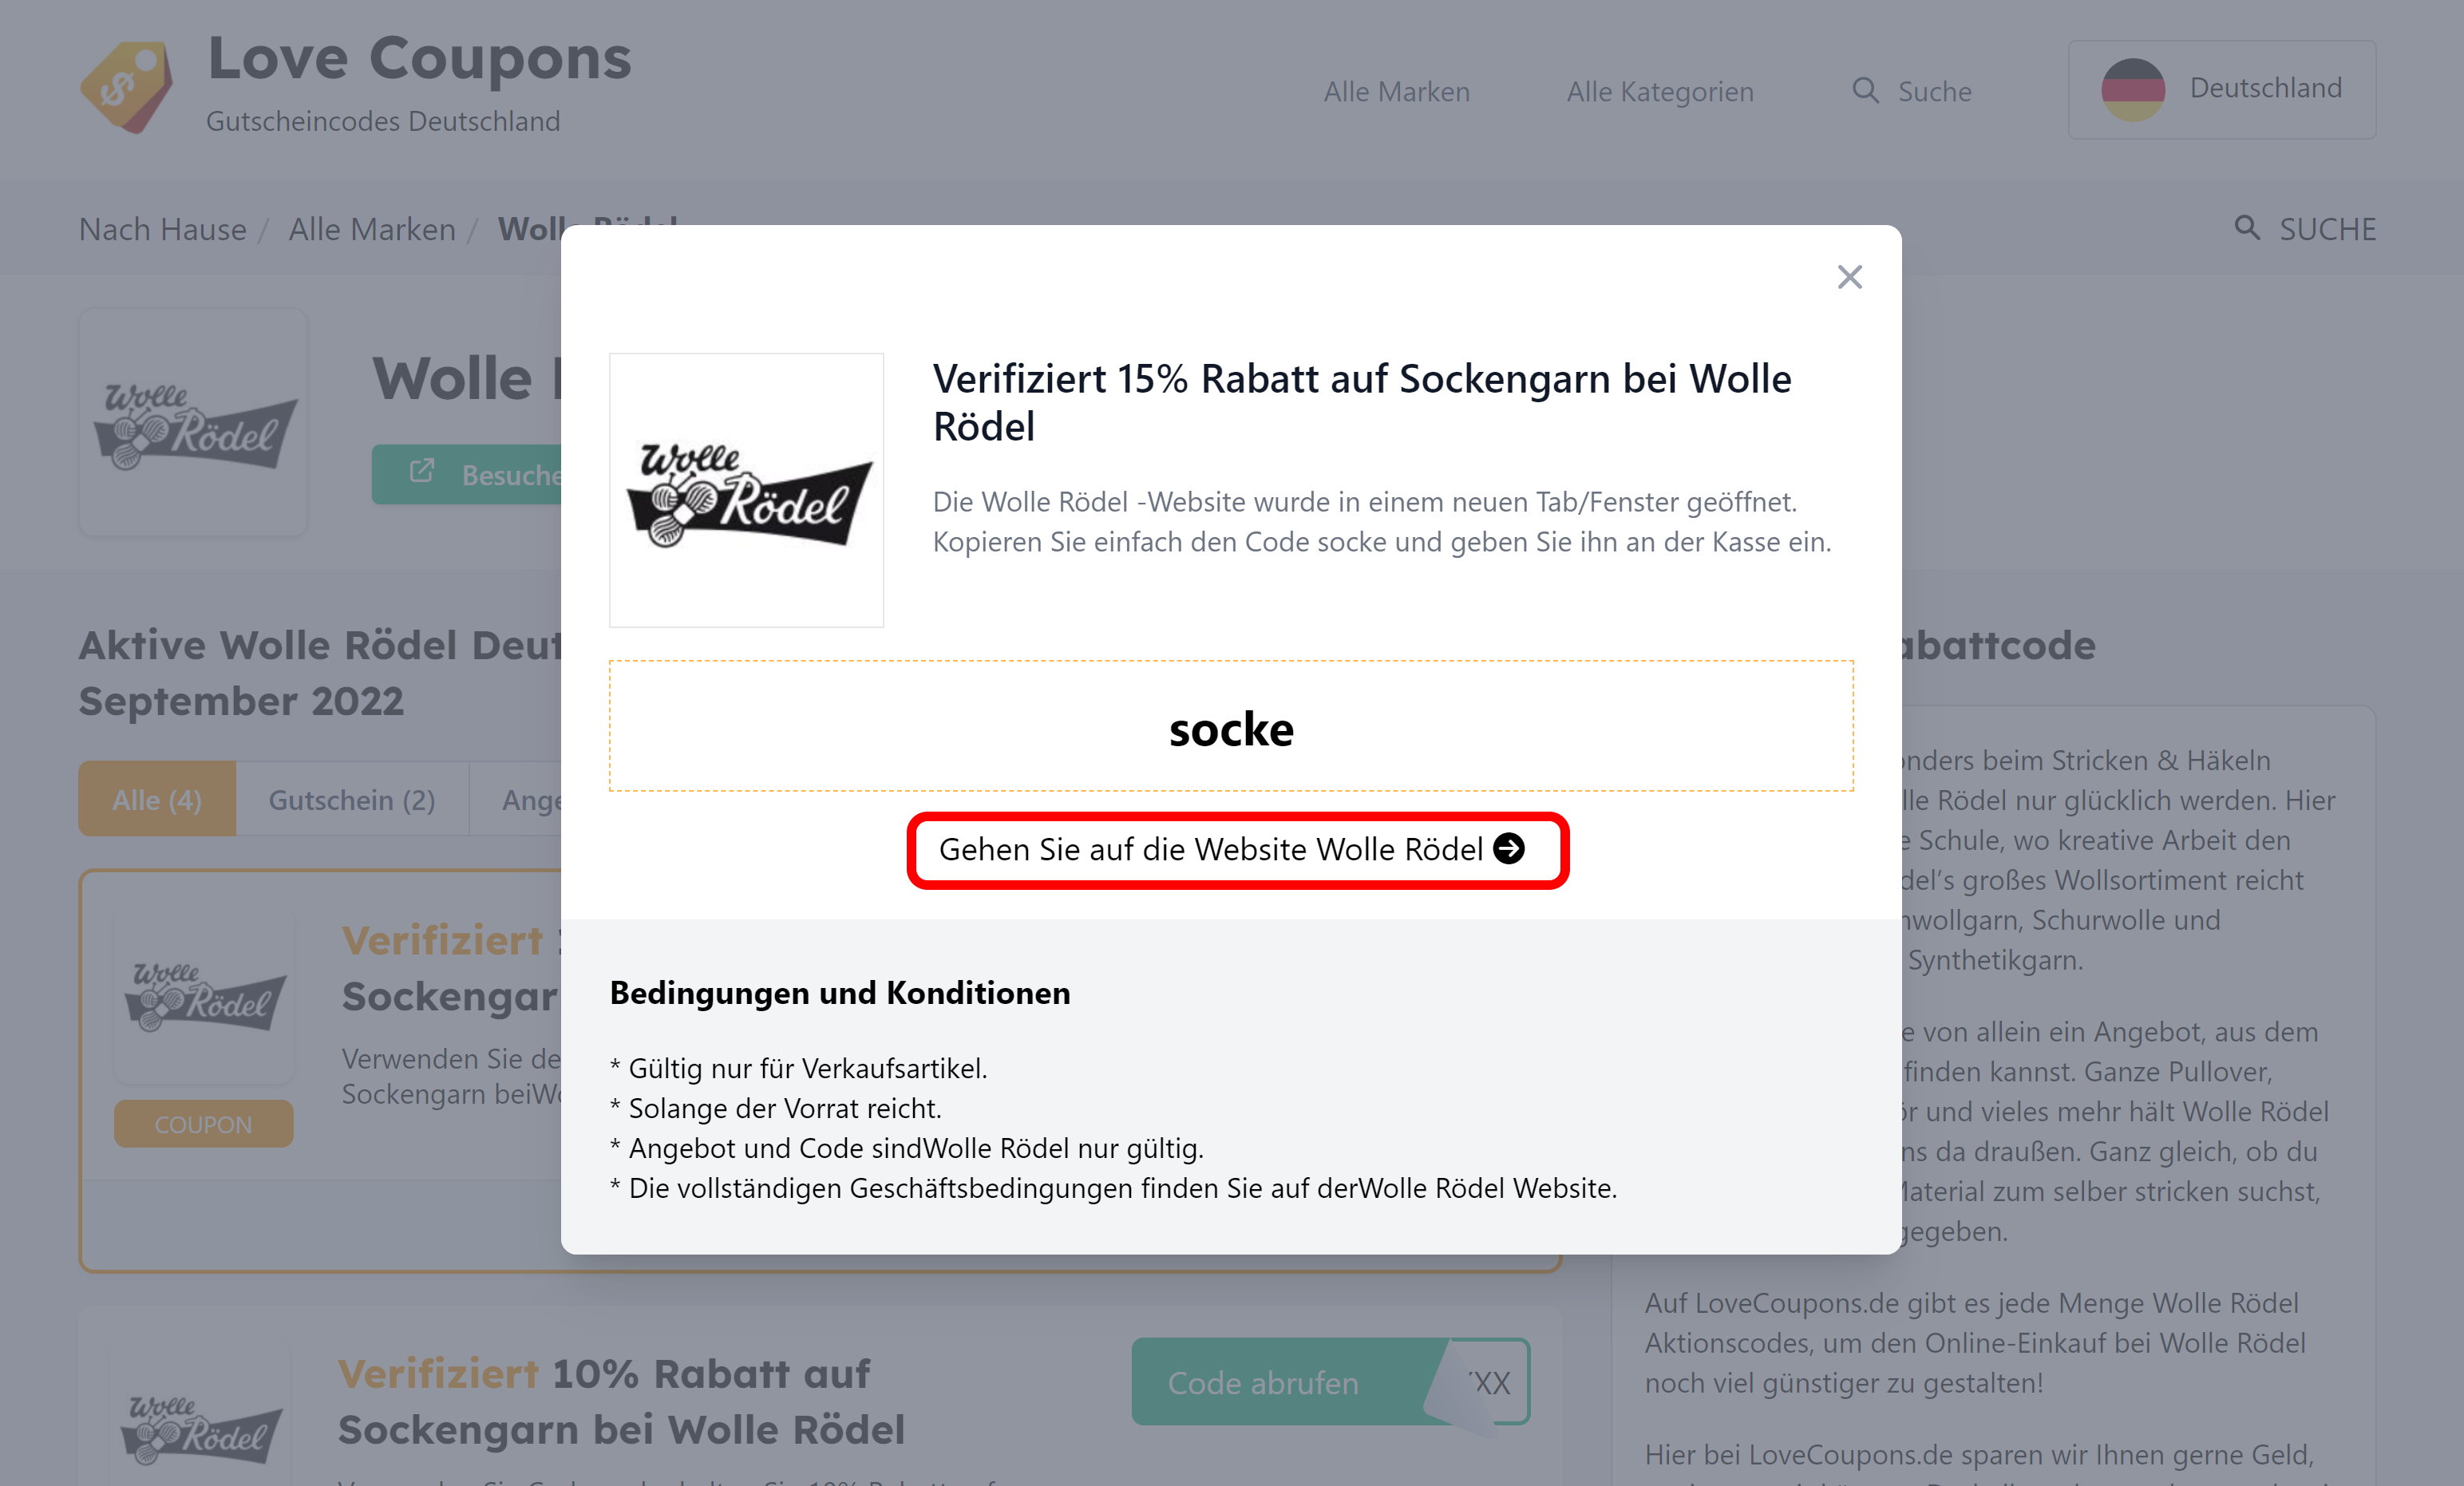Click the Nach Hause breadcrumb link

(x=163, y=229)
